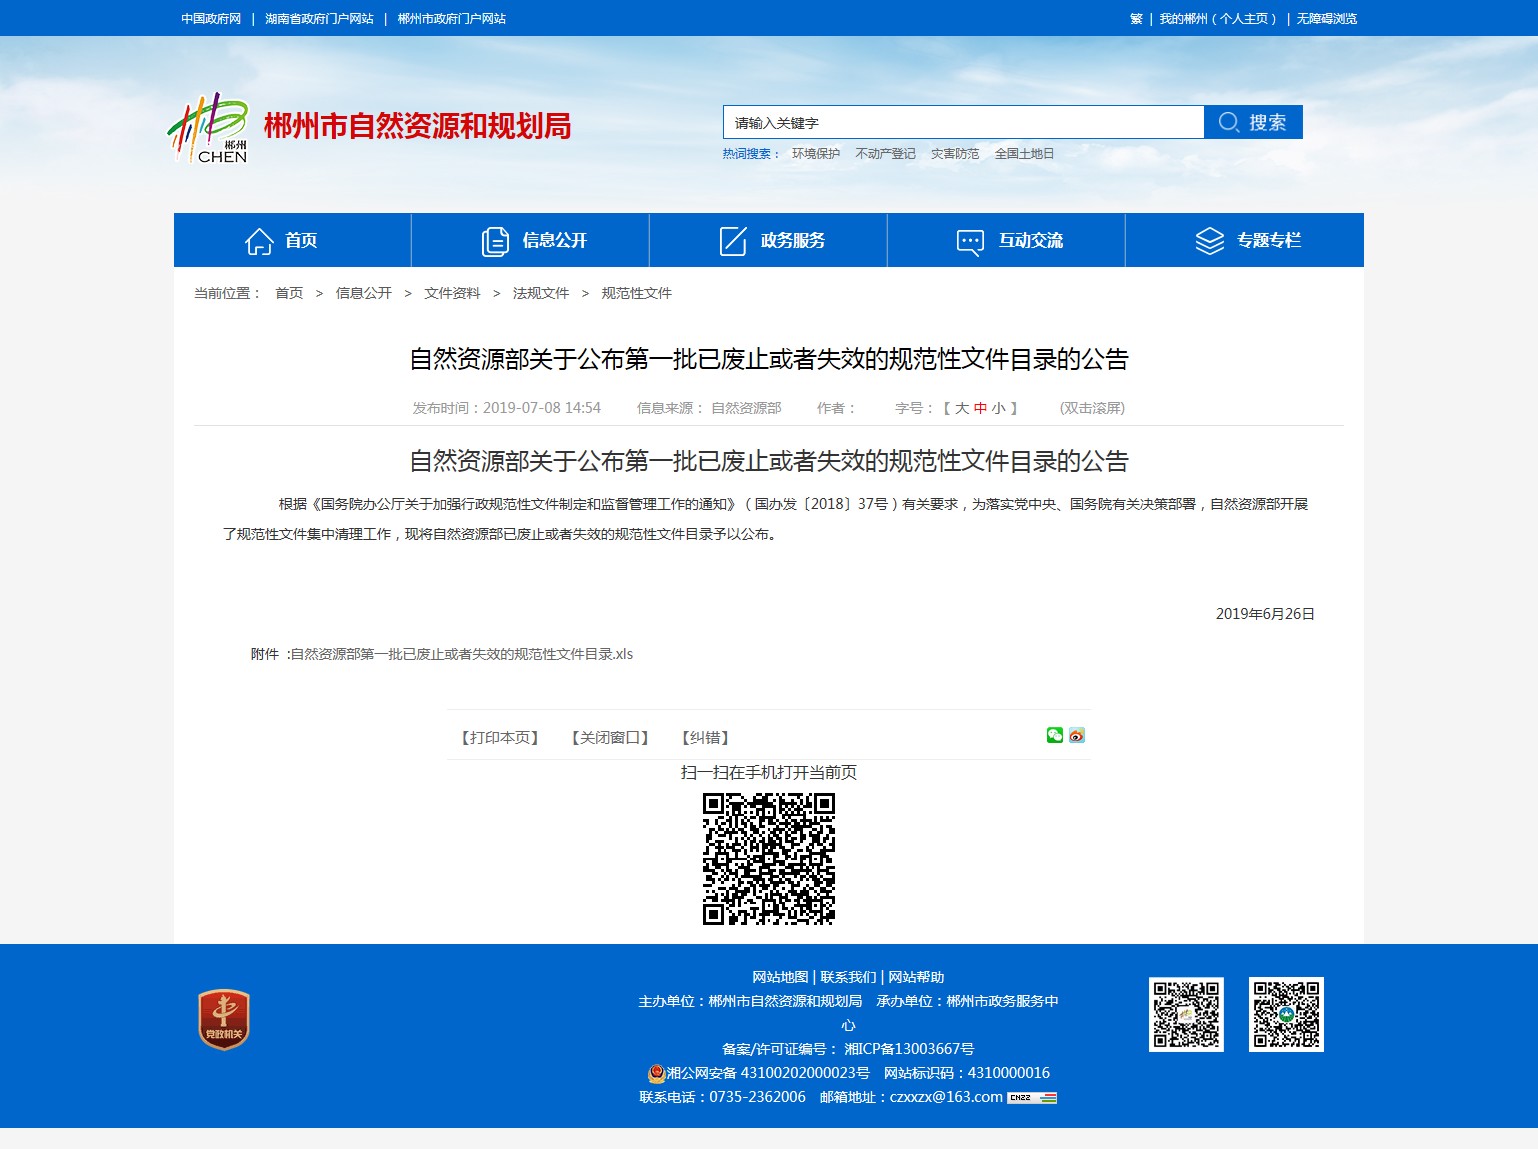
Task: Click the police badge icon by 湘公网安备
Action: [656, 1073]
